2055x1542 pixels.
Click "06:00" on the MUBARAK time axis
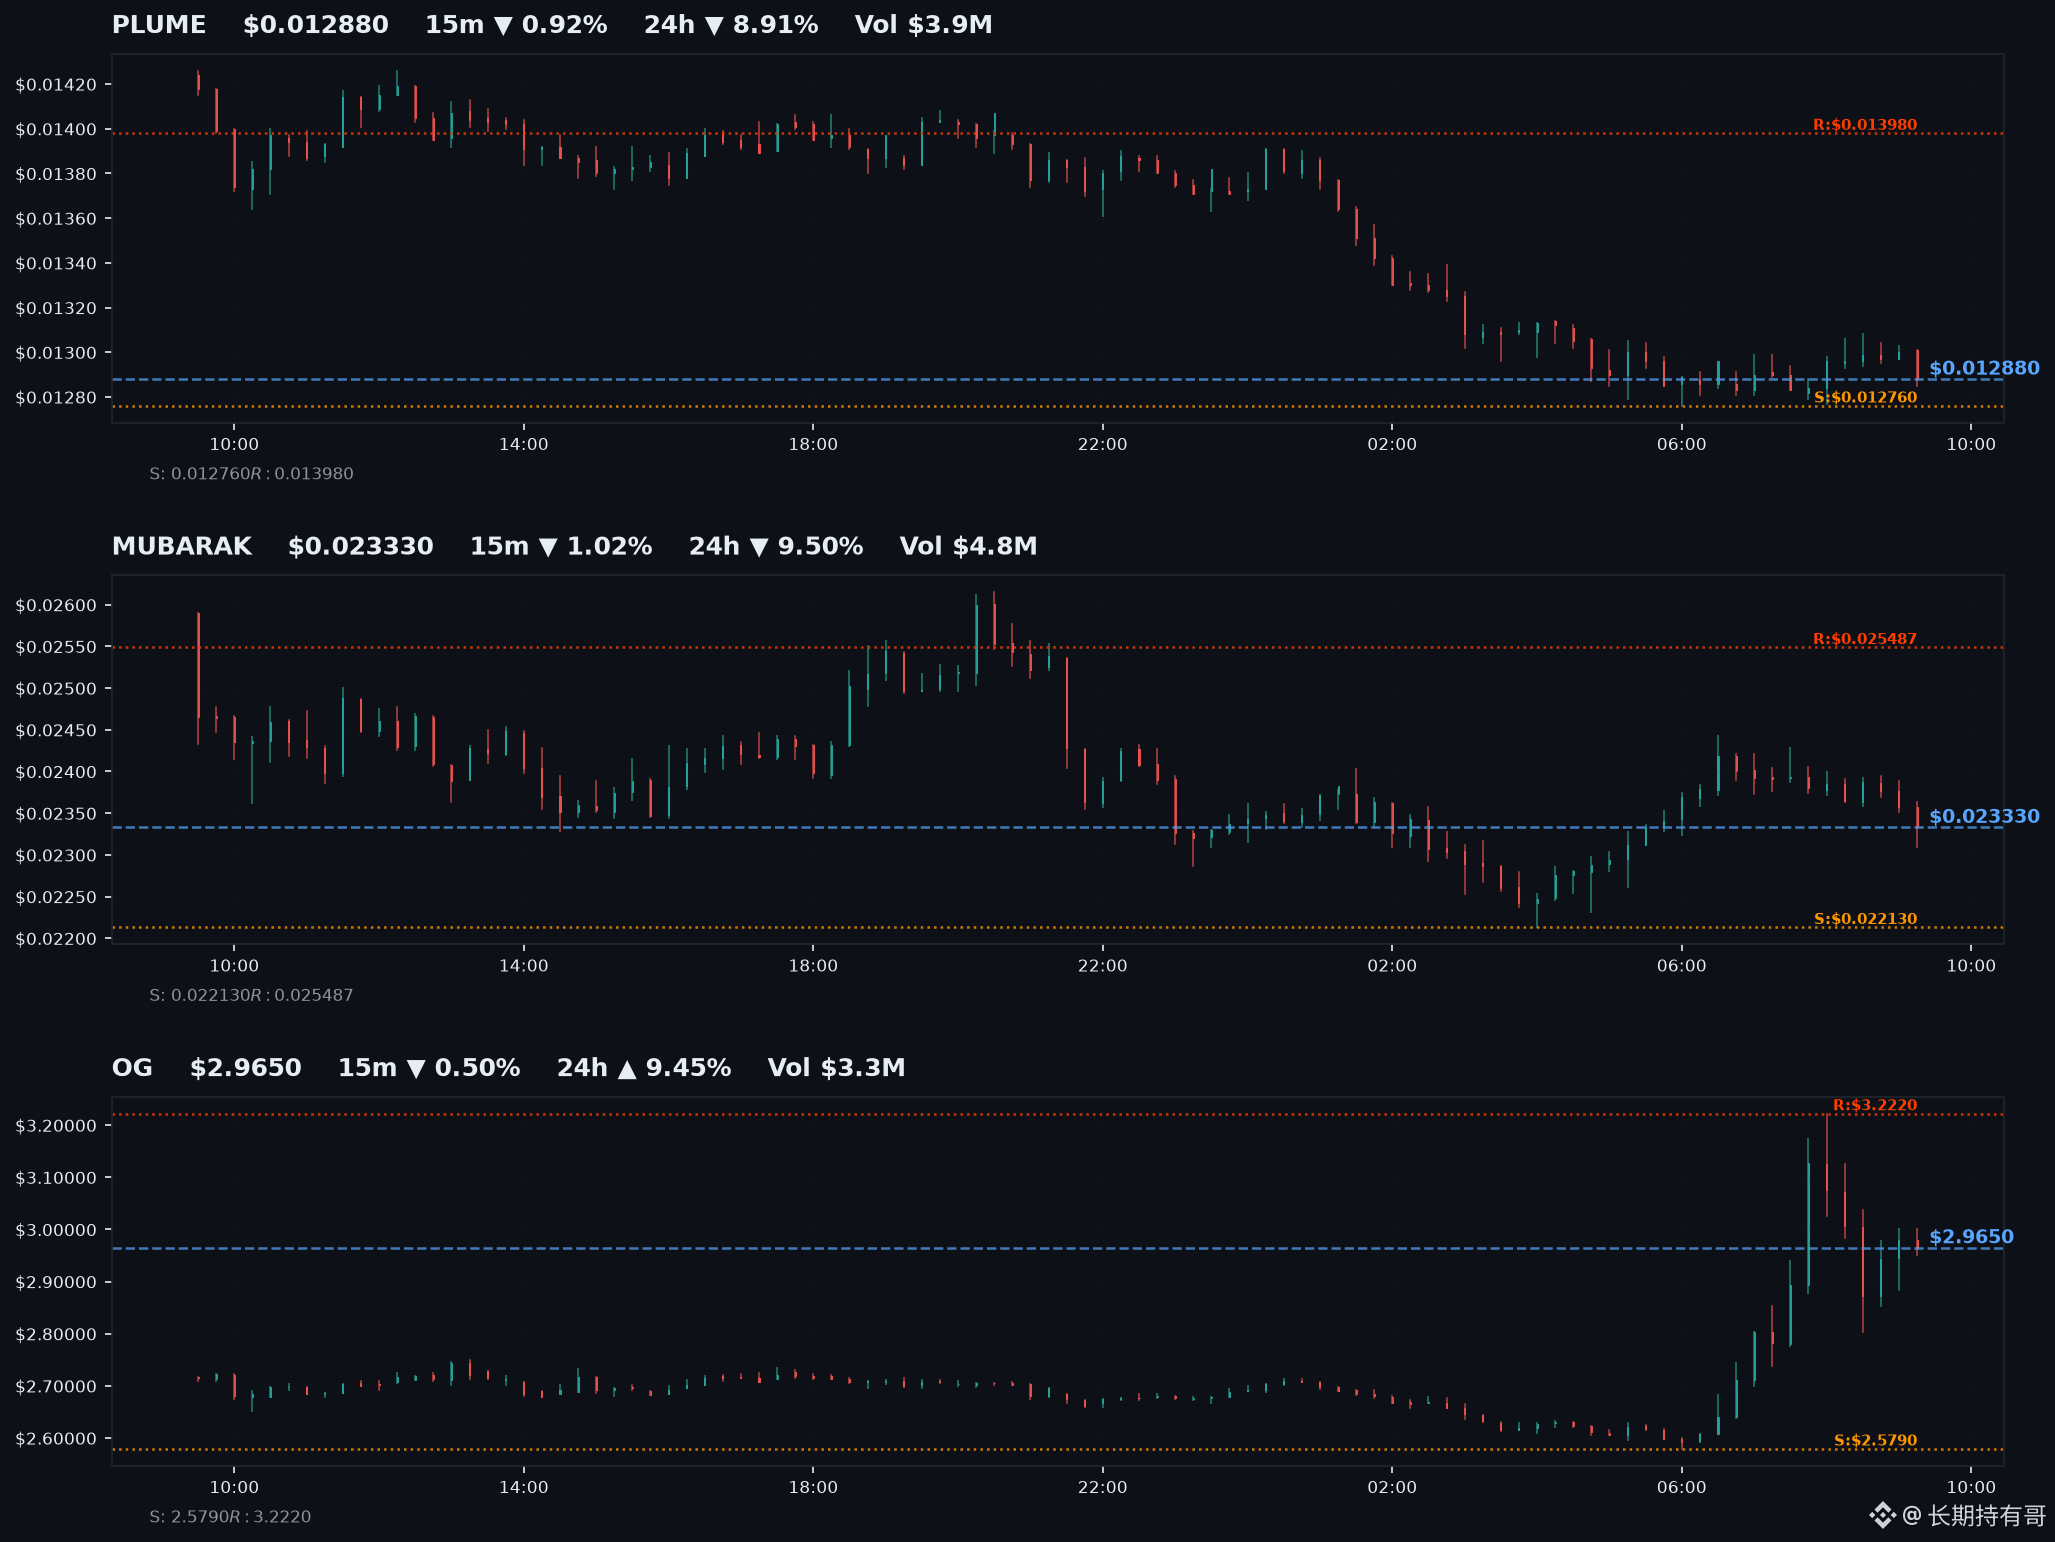[1681, 966]
